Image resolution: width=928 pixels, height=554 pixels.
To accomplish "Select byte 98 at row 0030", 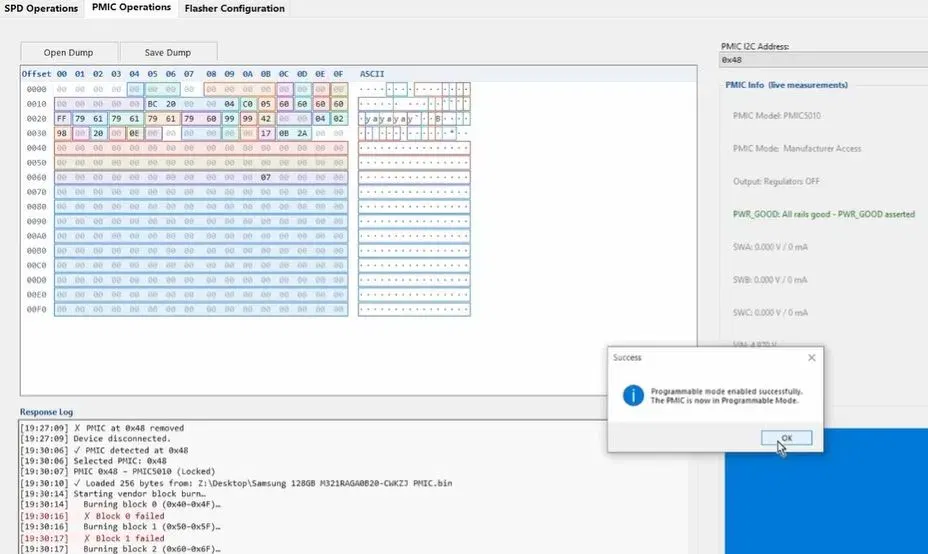I will tap(62, 133).
